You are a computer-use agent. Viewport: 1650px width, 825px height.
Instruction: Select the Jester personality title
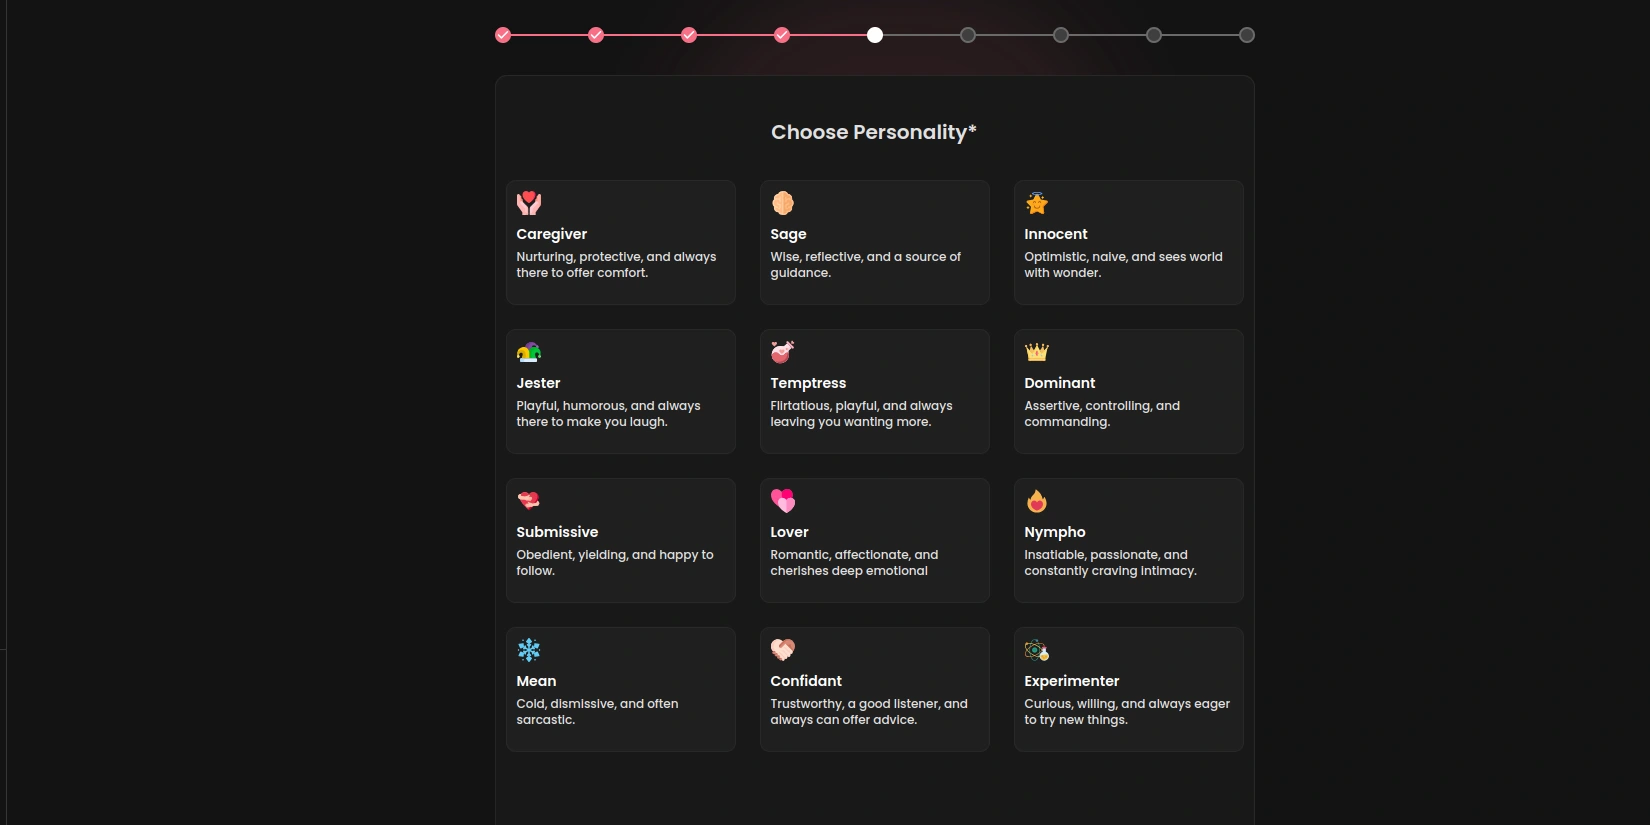(538, 383)
